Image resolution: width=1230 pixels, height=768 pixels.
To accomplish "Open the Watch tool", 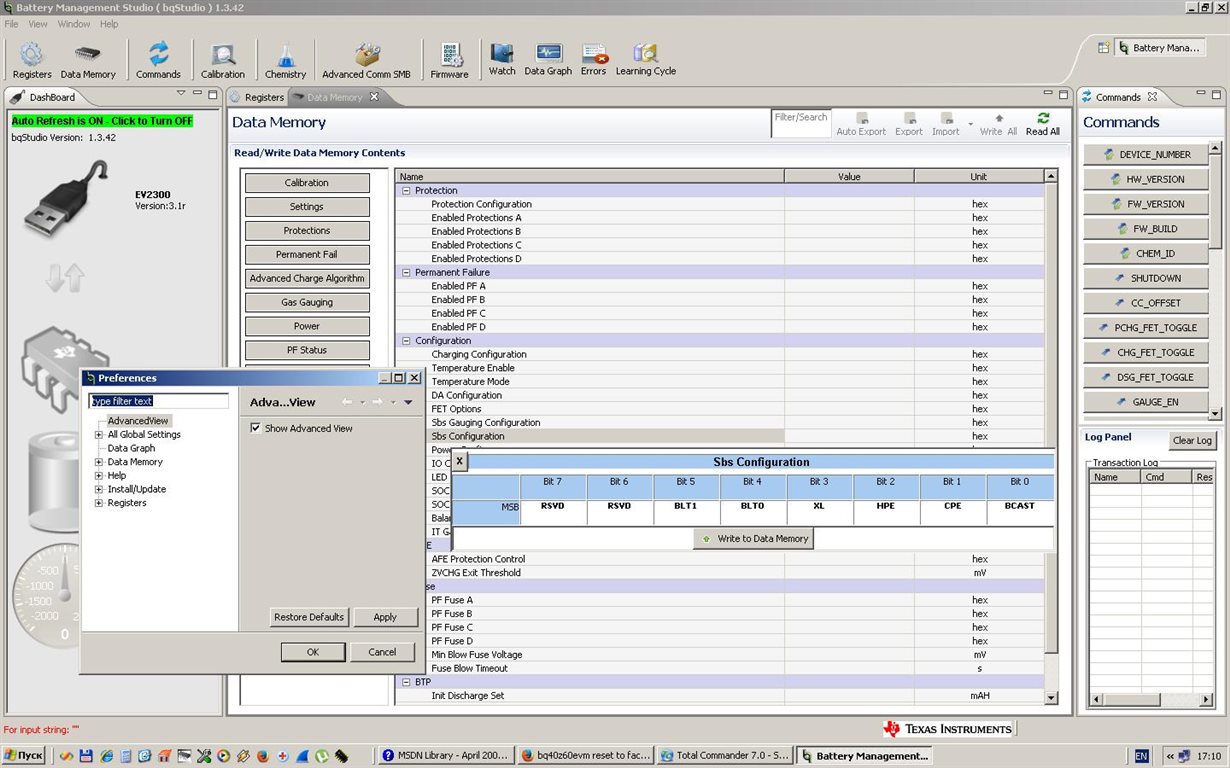I will point(502,58).
